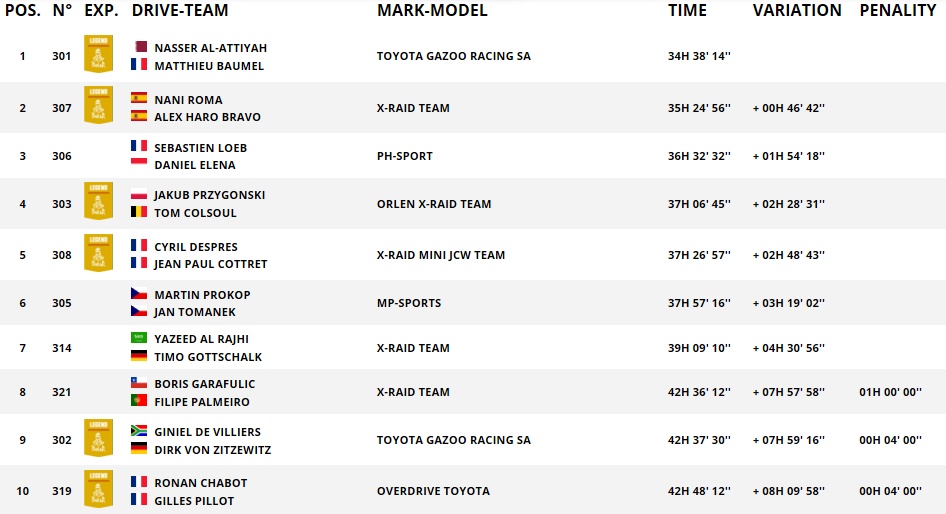Viewport: 946px width, 514px height.
Task: Click the Belgian flag next to Tom Colsoul
Action: (x=139, y=212)
